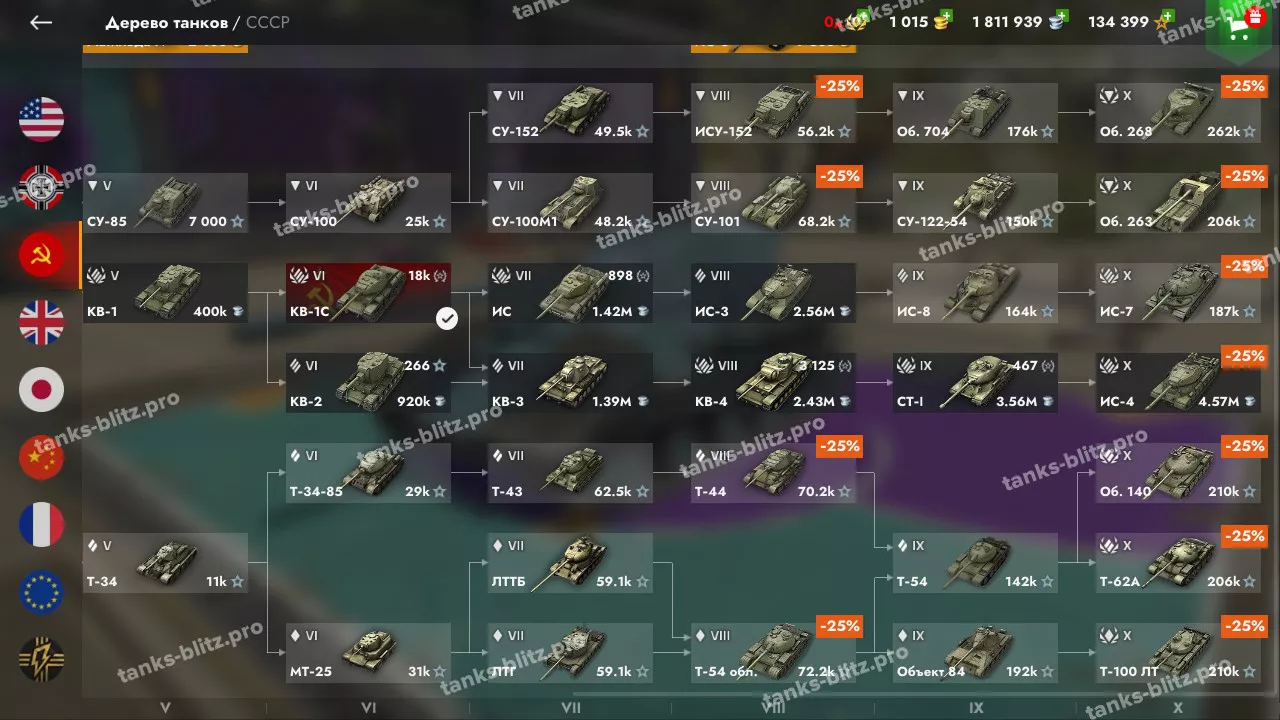
Task: Select the Т-34 tier V tank
Action: [x=165, y=563]
